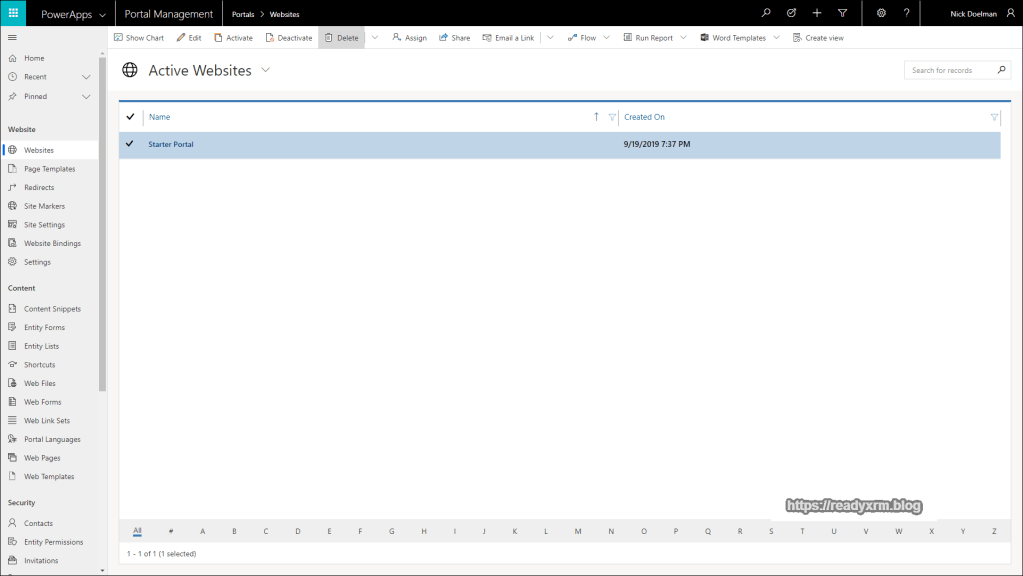1023x576 pixels.
Task: Click the Deactivate button in command bar
Action: (289, 38)
